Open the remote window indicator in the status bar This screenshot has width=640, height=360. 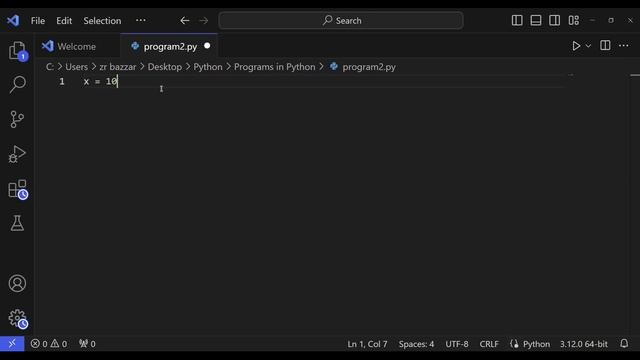coord(12,344)
